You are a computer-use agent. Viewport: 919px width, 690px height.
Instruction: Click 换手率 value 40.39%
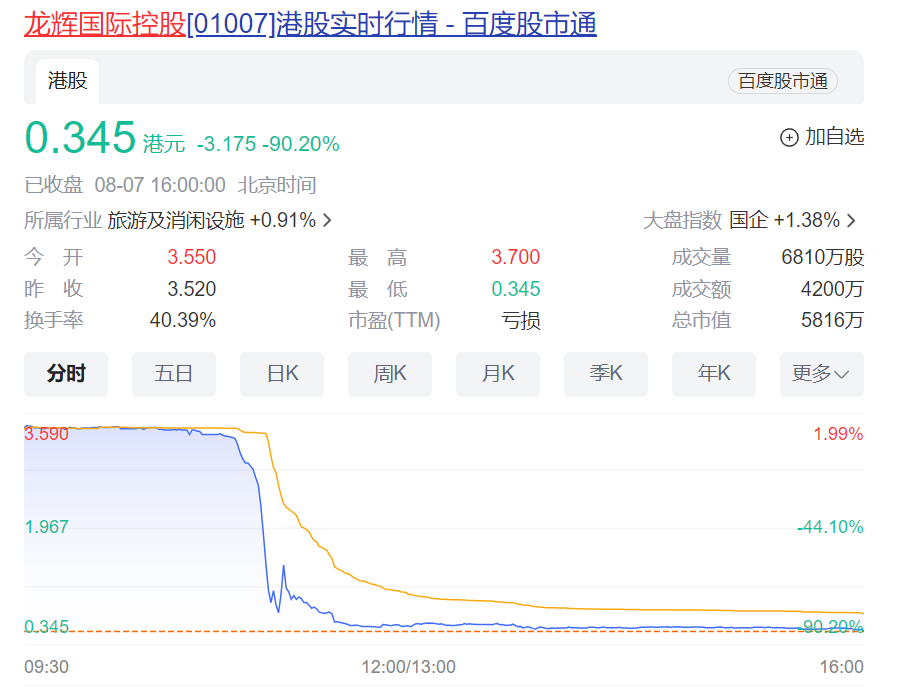point(183,320)
